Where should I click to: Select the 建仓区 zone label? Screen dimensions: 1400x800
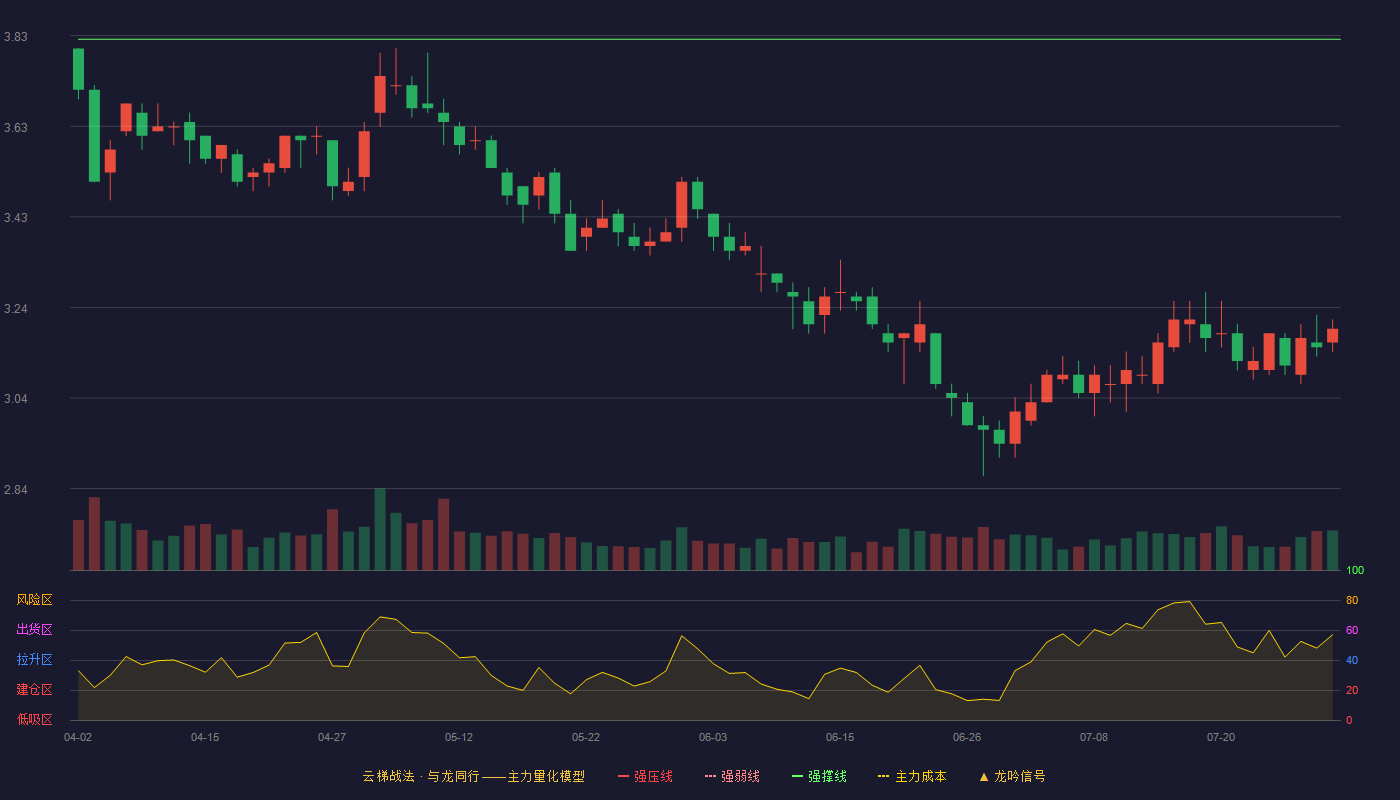click(34, 690)
